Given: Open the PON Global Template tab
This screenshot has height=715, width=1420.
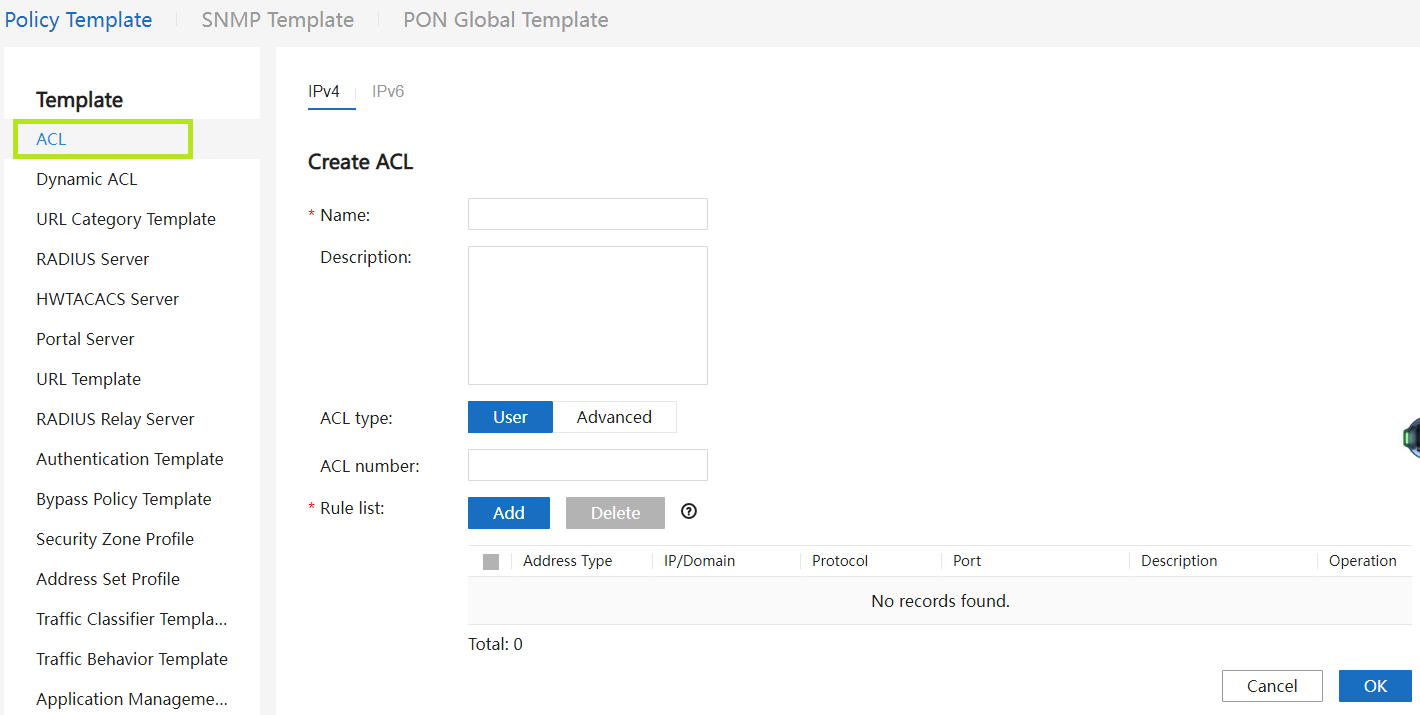Looking at the screenshot, I should 505,20.
